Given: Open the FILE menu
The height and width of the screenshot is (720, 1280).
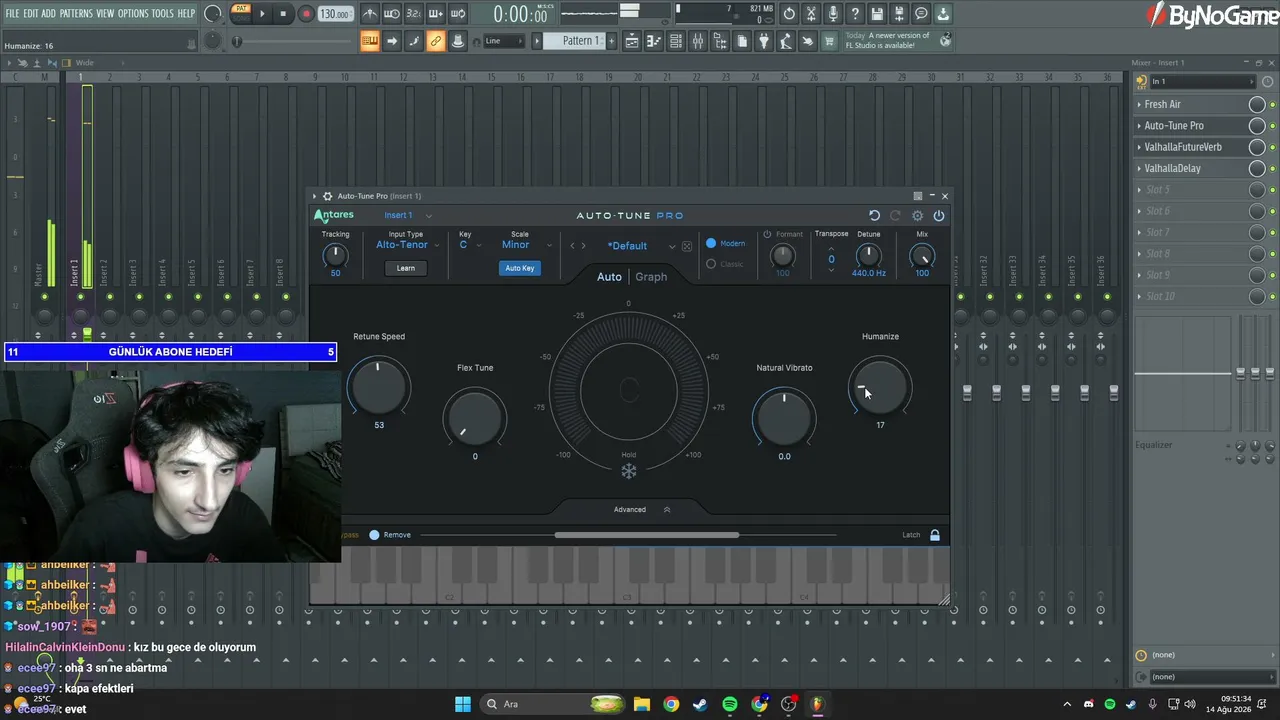Looking at the screenshot, I should tap(12, 13).
